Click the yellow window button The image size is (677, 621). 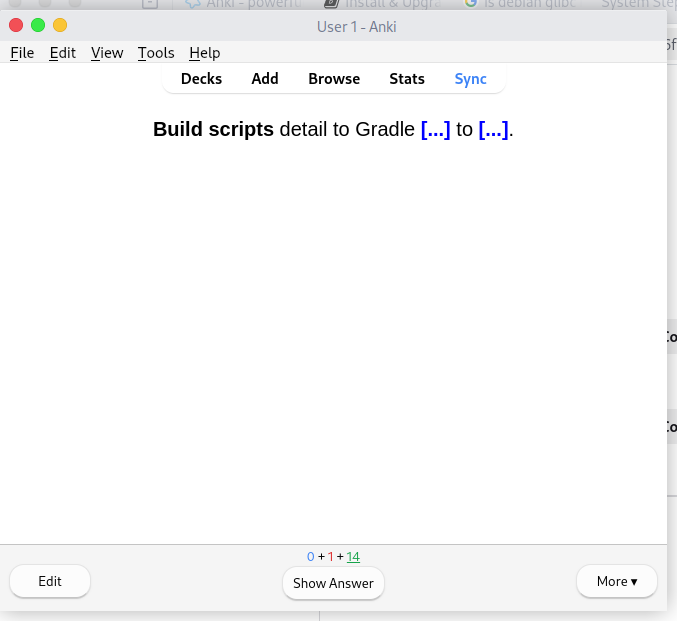coord(60,25)
